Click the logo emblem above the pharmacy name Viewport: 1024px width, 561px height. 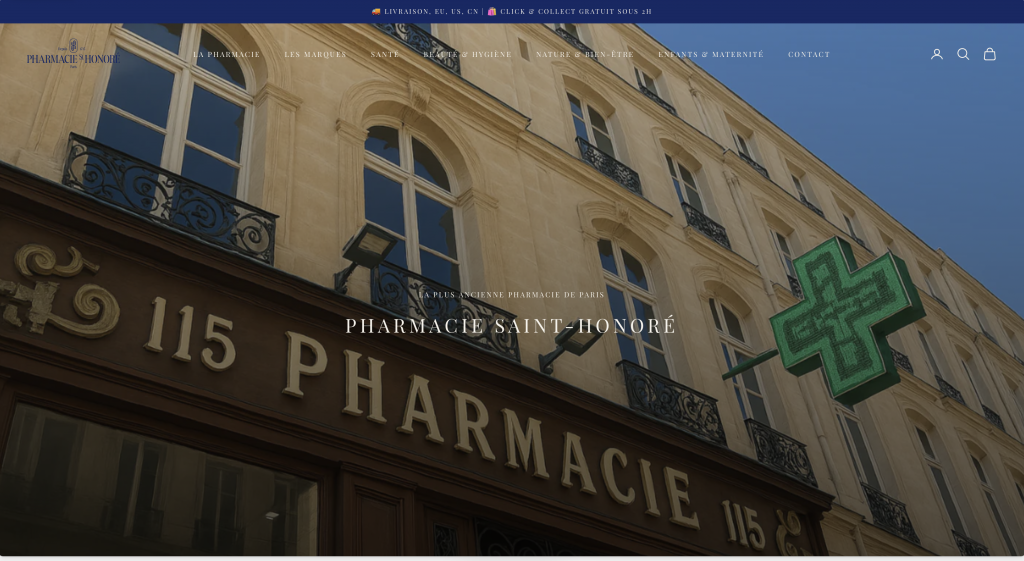[x=73, y=45]
